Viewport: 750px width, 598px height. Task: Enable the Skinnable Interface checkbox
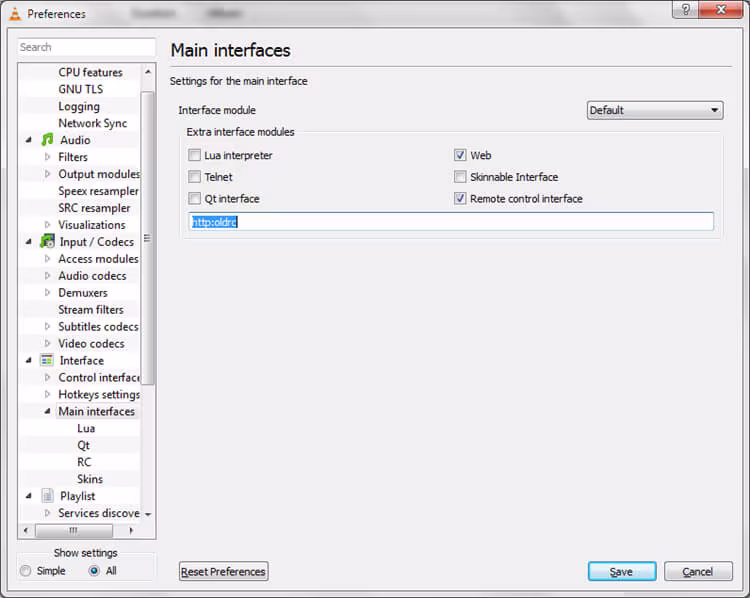[x=460, y=177]
